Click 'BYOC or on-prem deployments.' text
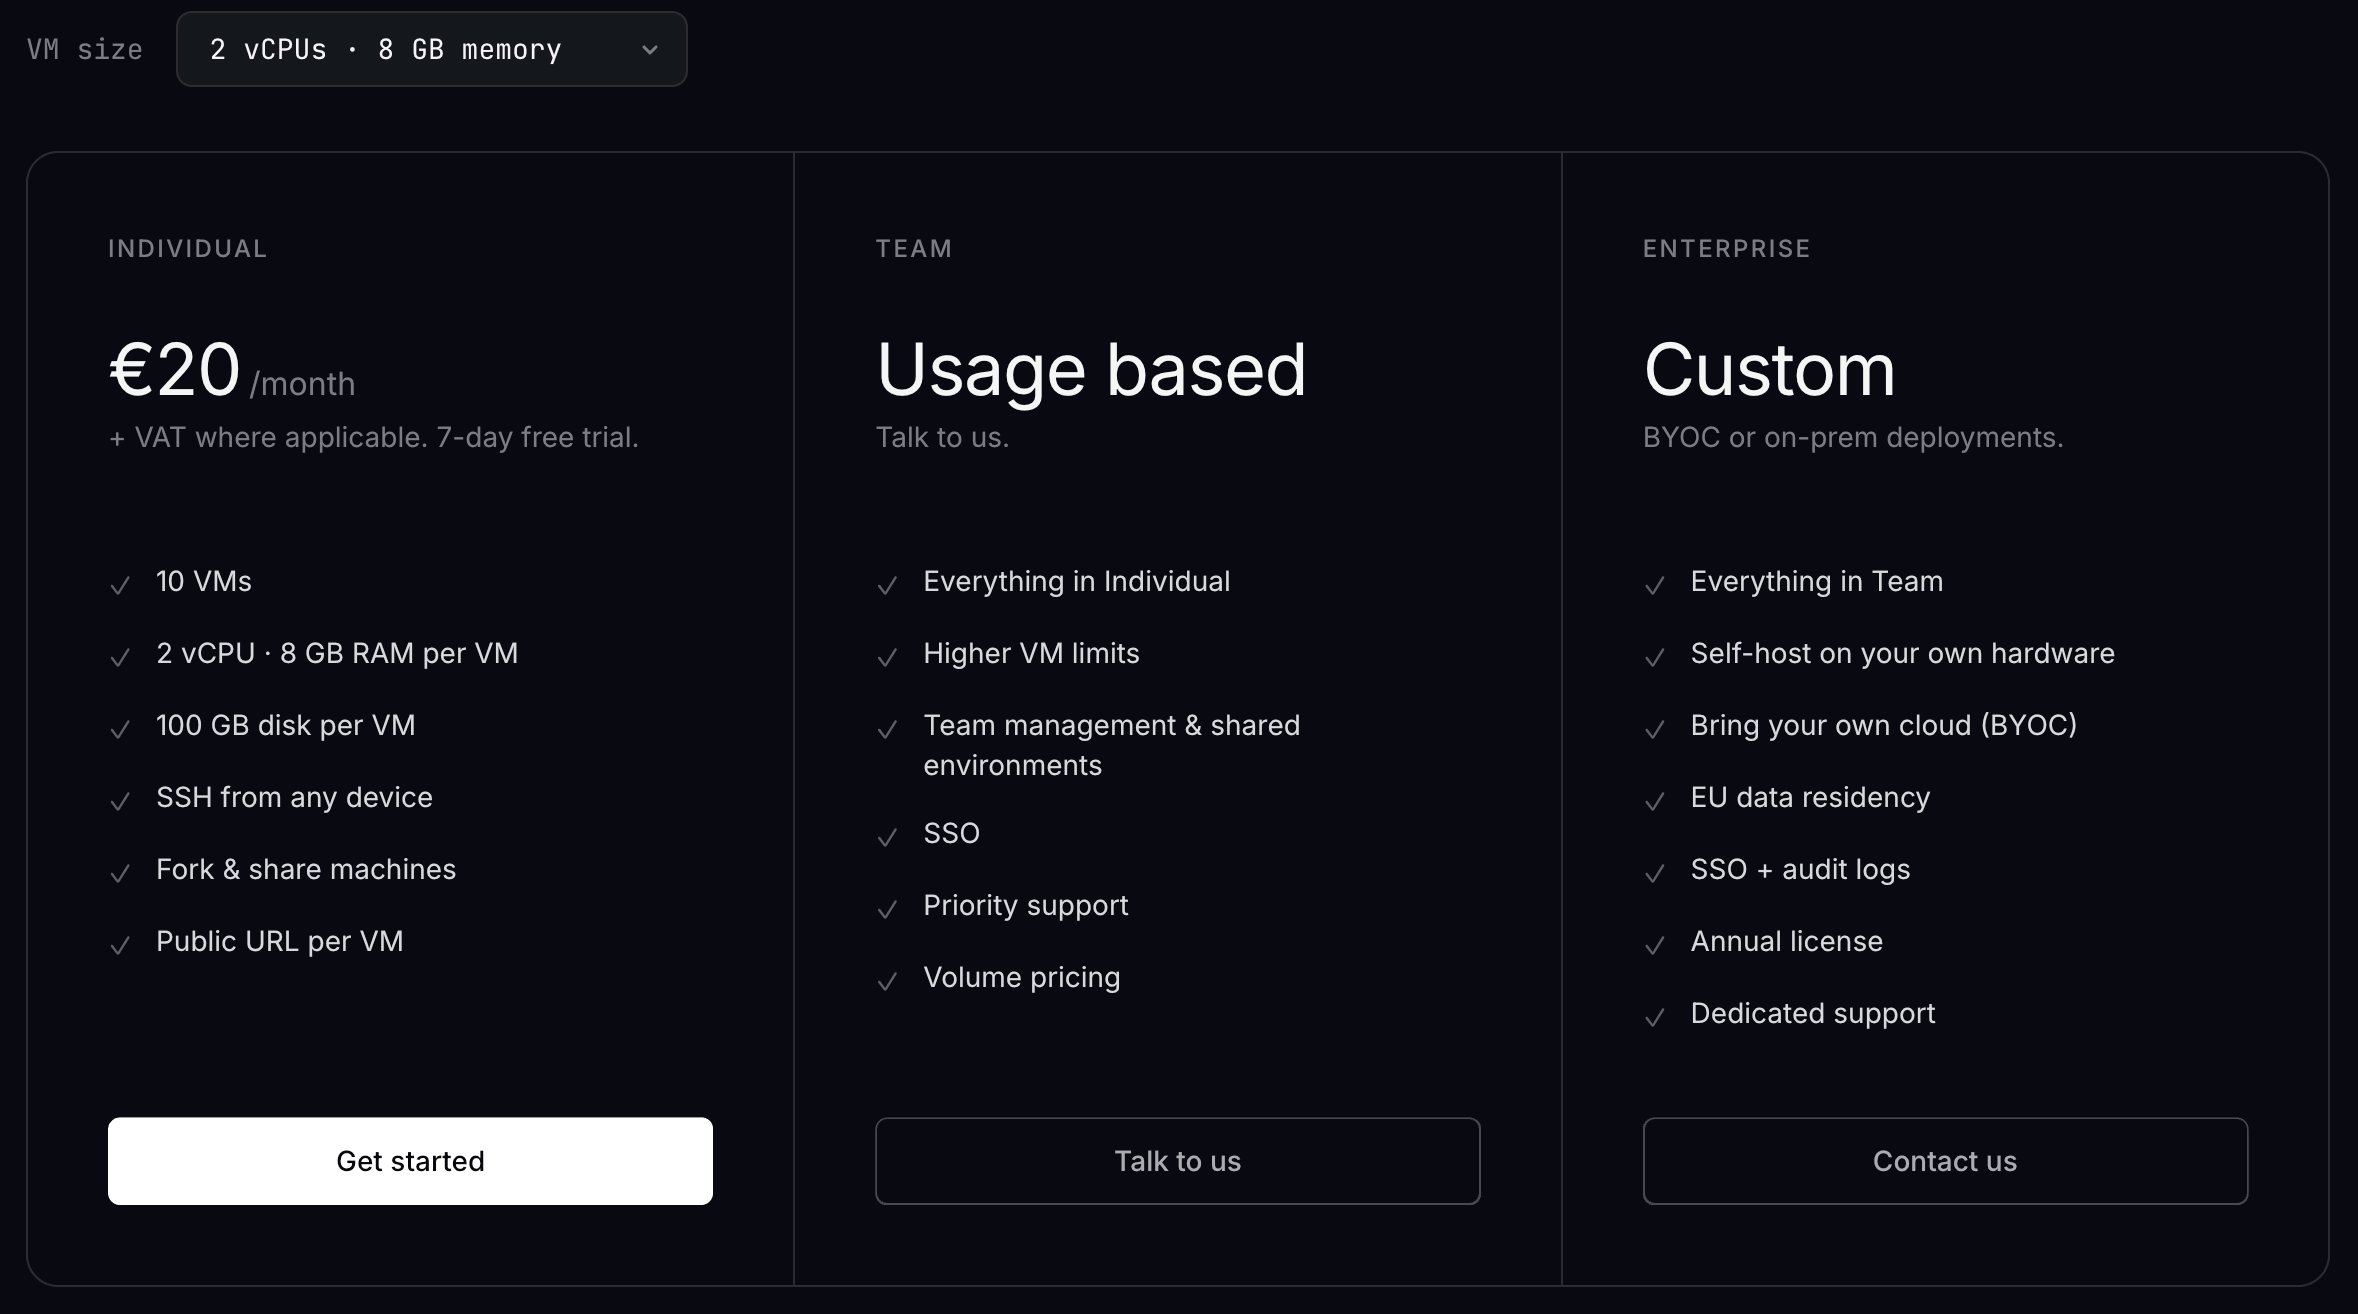 [x=1853, y=437]
